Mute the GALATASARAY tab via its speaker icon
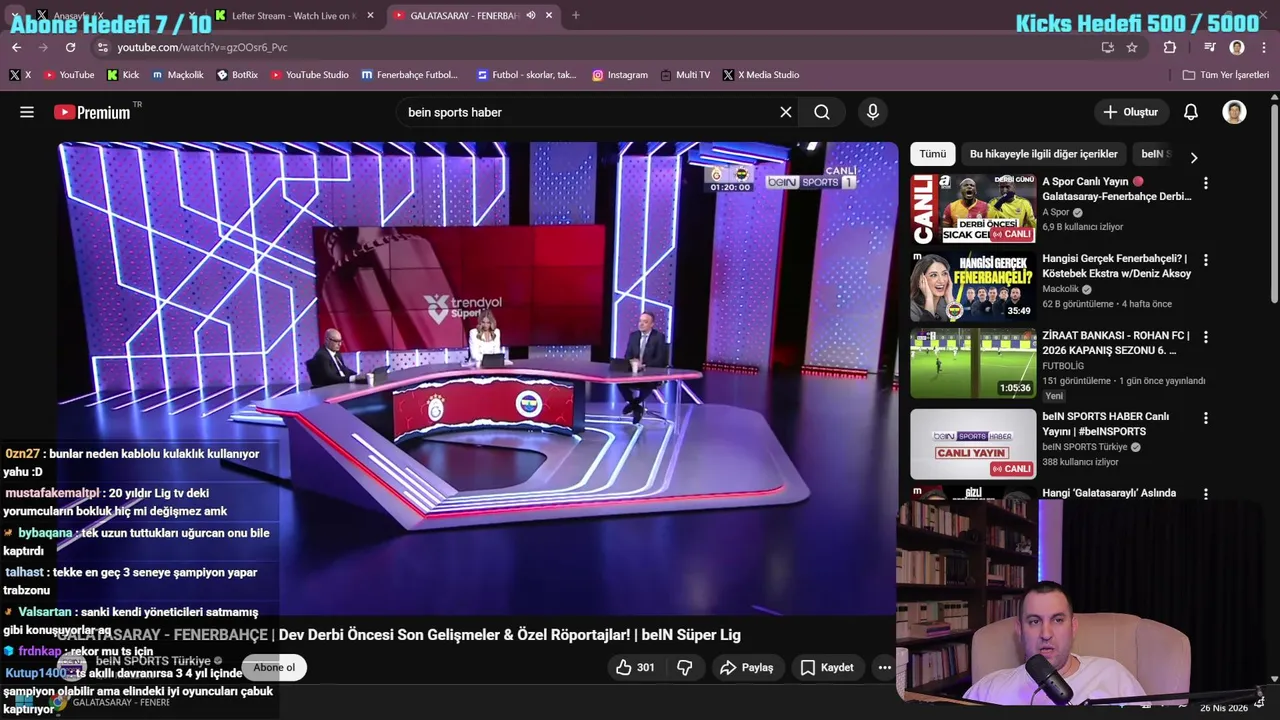The height and width of the screenshot is (720, 1280). [531, 15]
